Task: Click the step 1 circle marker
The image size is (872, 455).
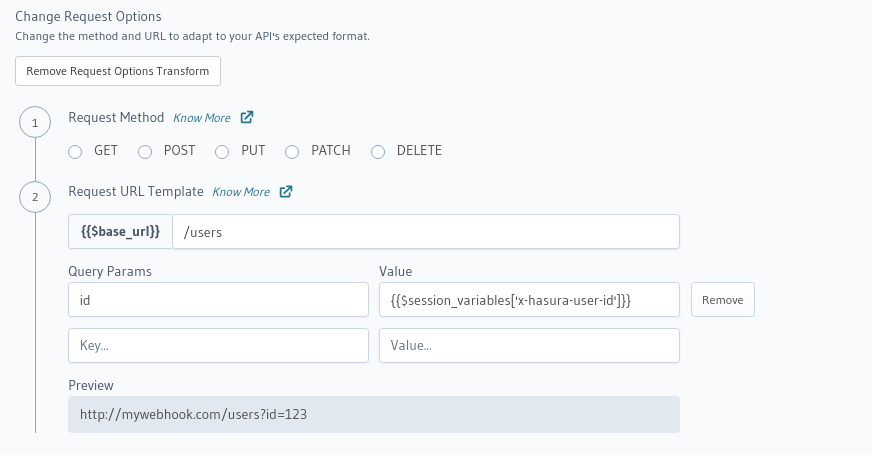Action: 35,123
